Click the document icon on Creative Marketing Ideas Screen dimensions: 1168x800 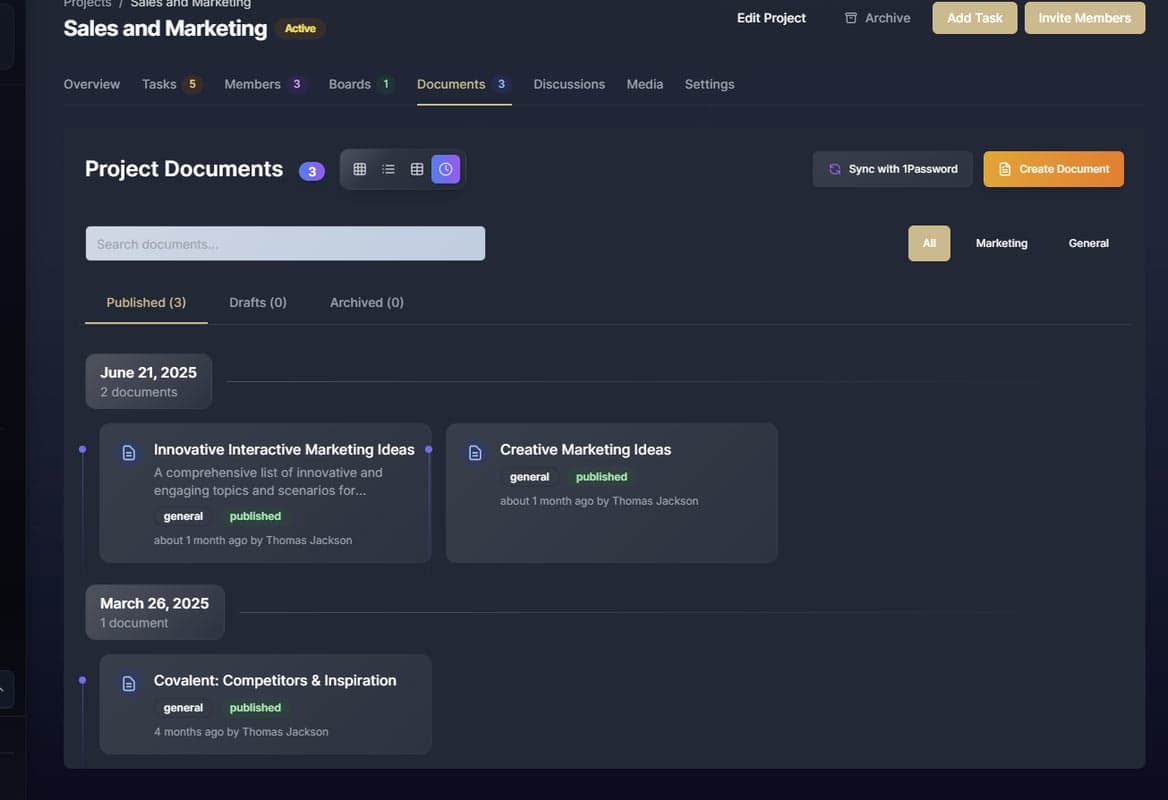[475, 453]
